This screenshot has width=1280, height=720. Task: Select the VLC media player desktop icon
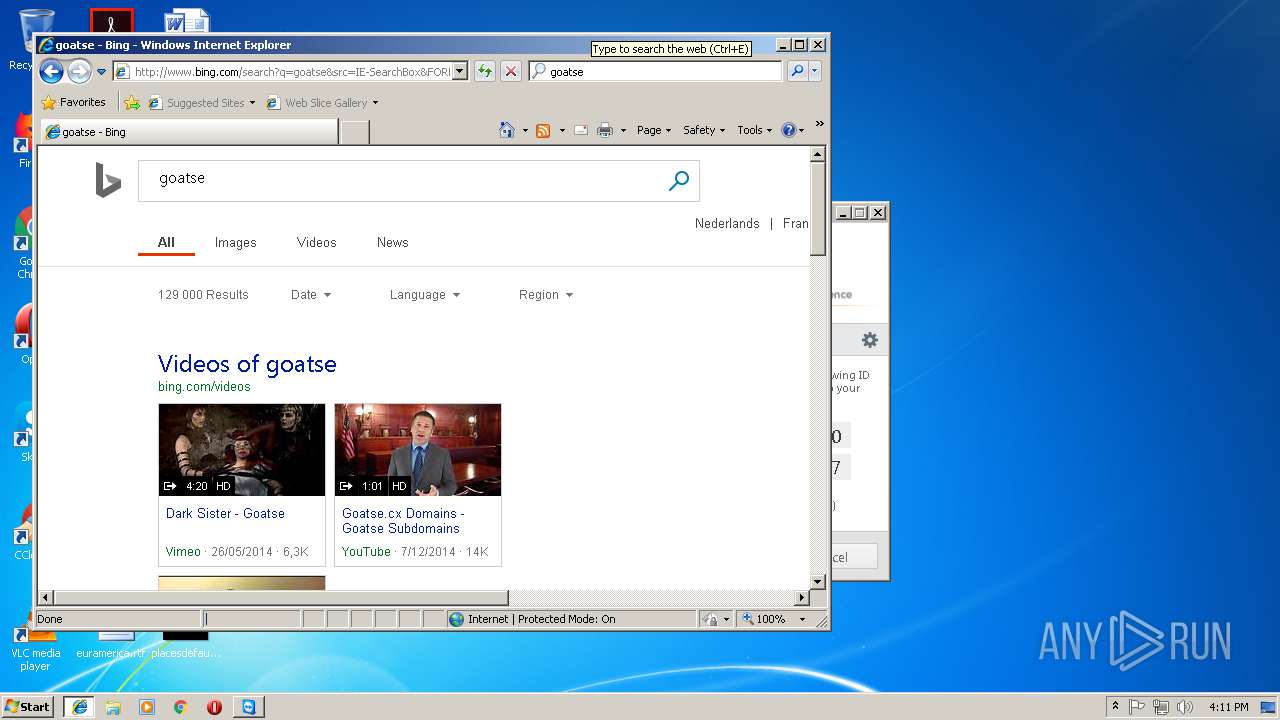pyautogui.click(x=35, y=650)
